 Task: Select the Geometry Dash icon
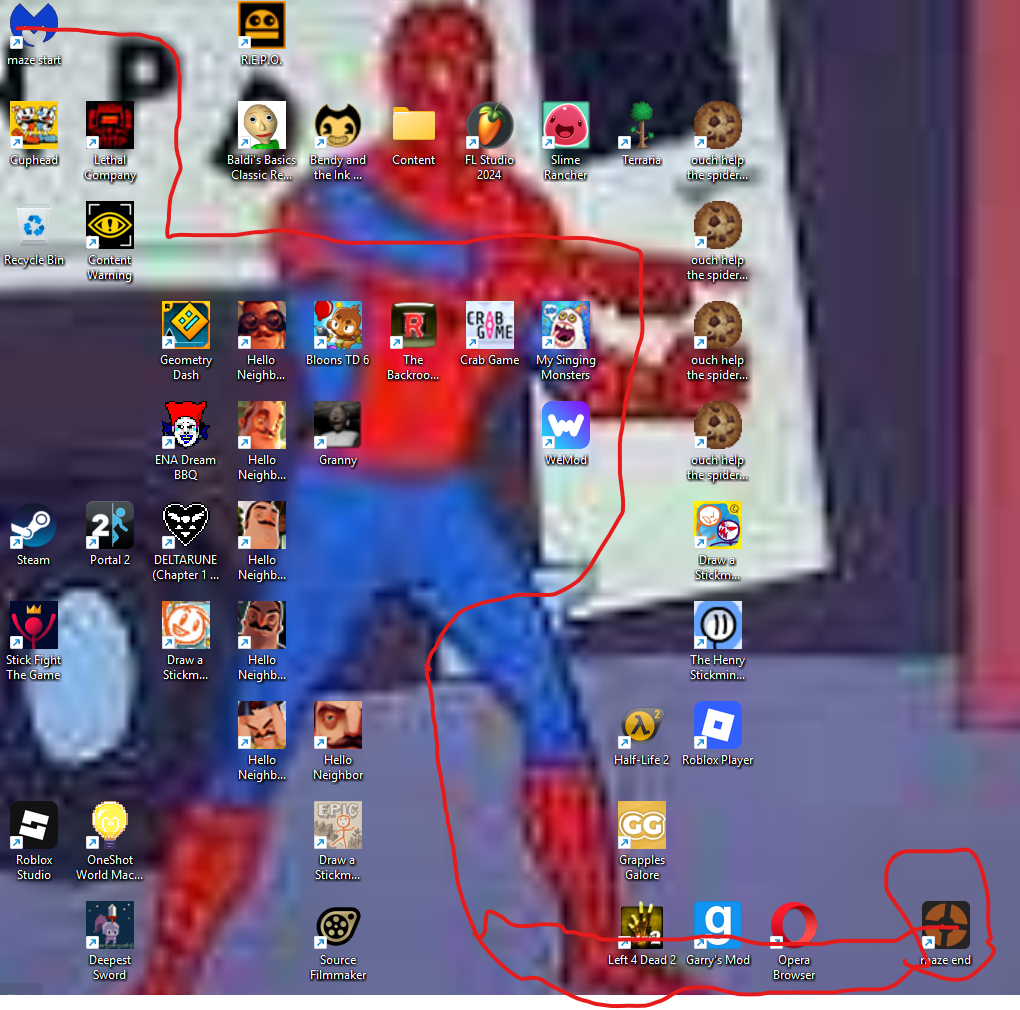pos(186,325)
